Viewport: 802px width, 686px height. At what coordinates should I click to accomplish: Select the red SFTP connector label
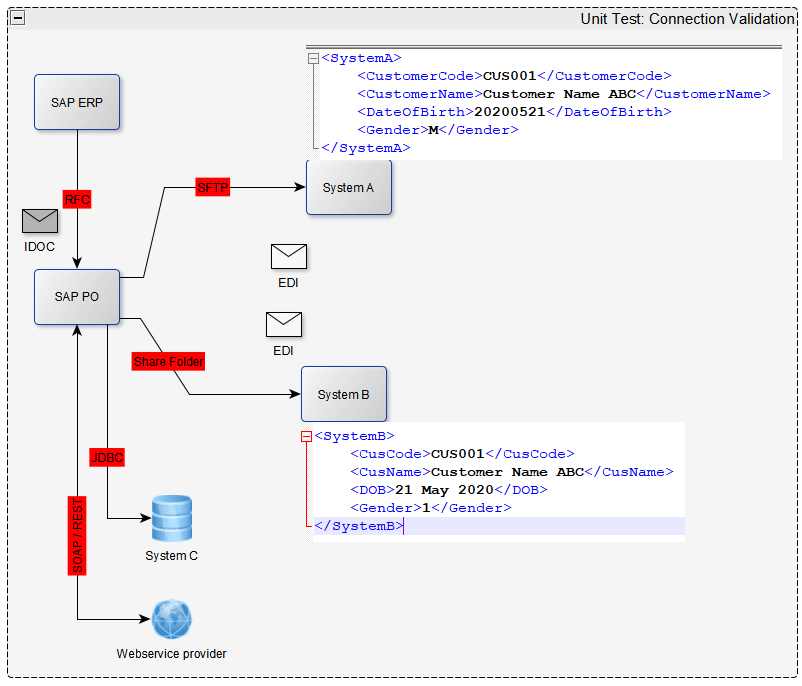click(x=212, y=187)
